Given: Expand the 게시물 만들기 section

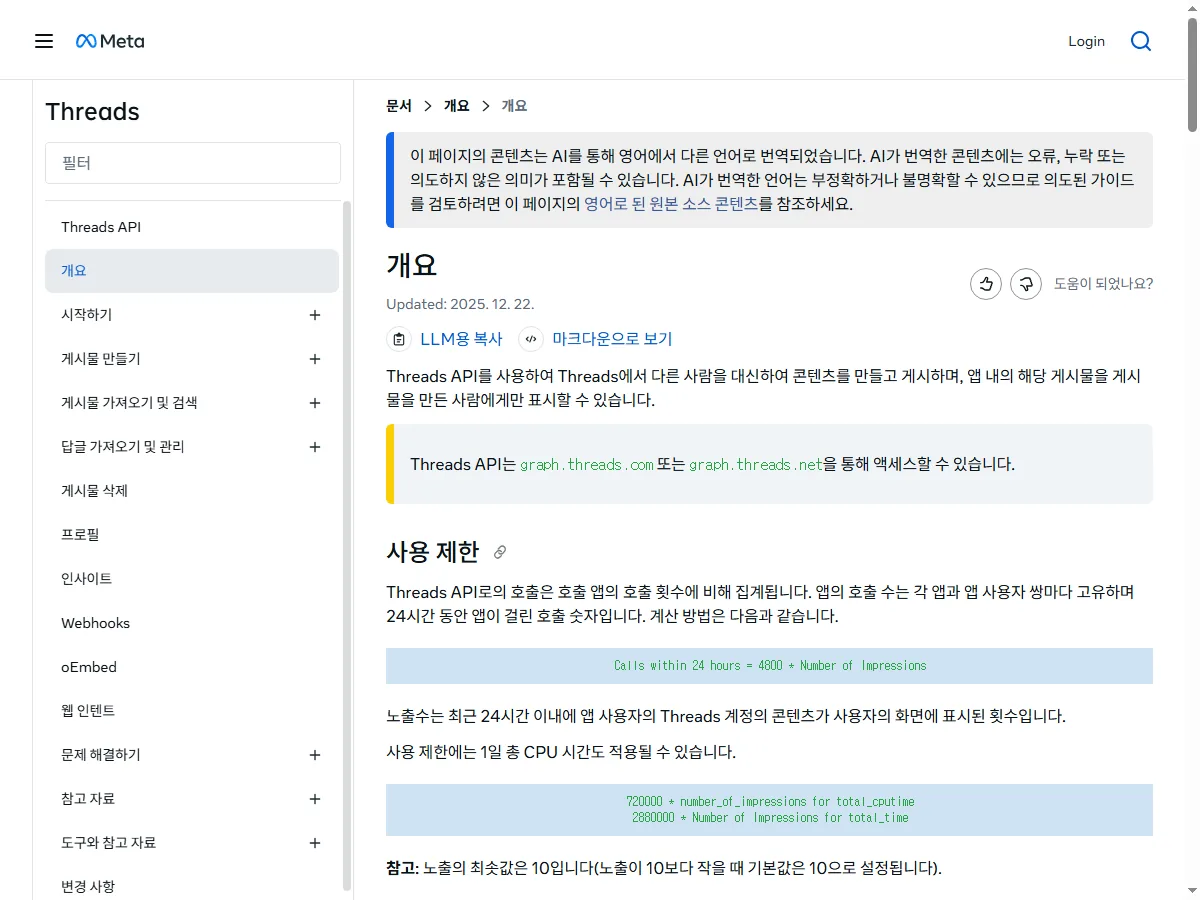Looking at the screenshot, I should [x=315, y=359].
